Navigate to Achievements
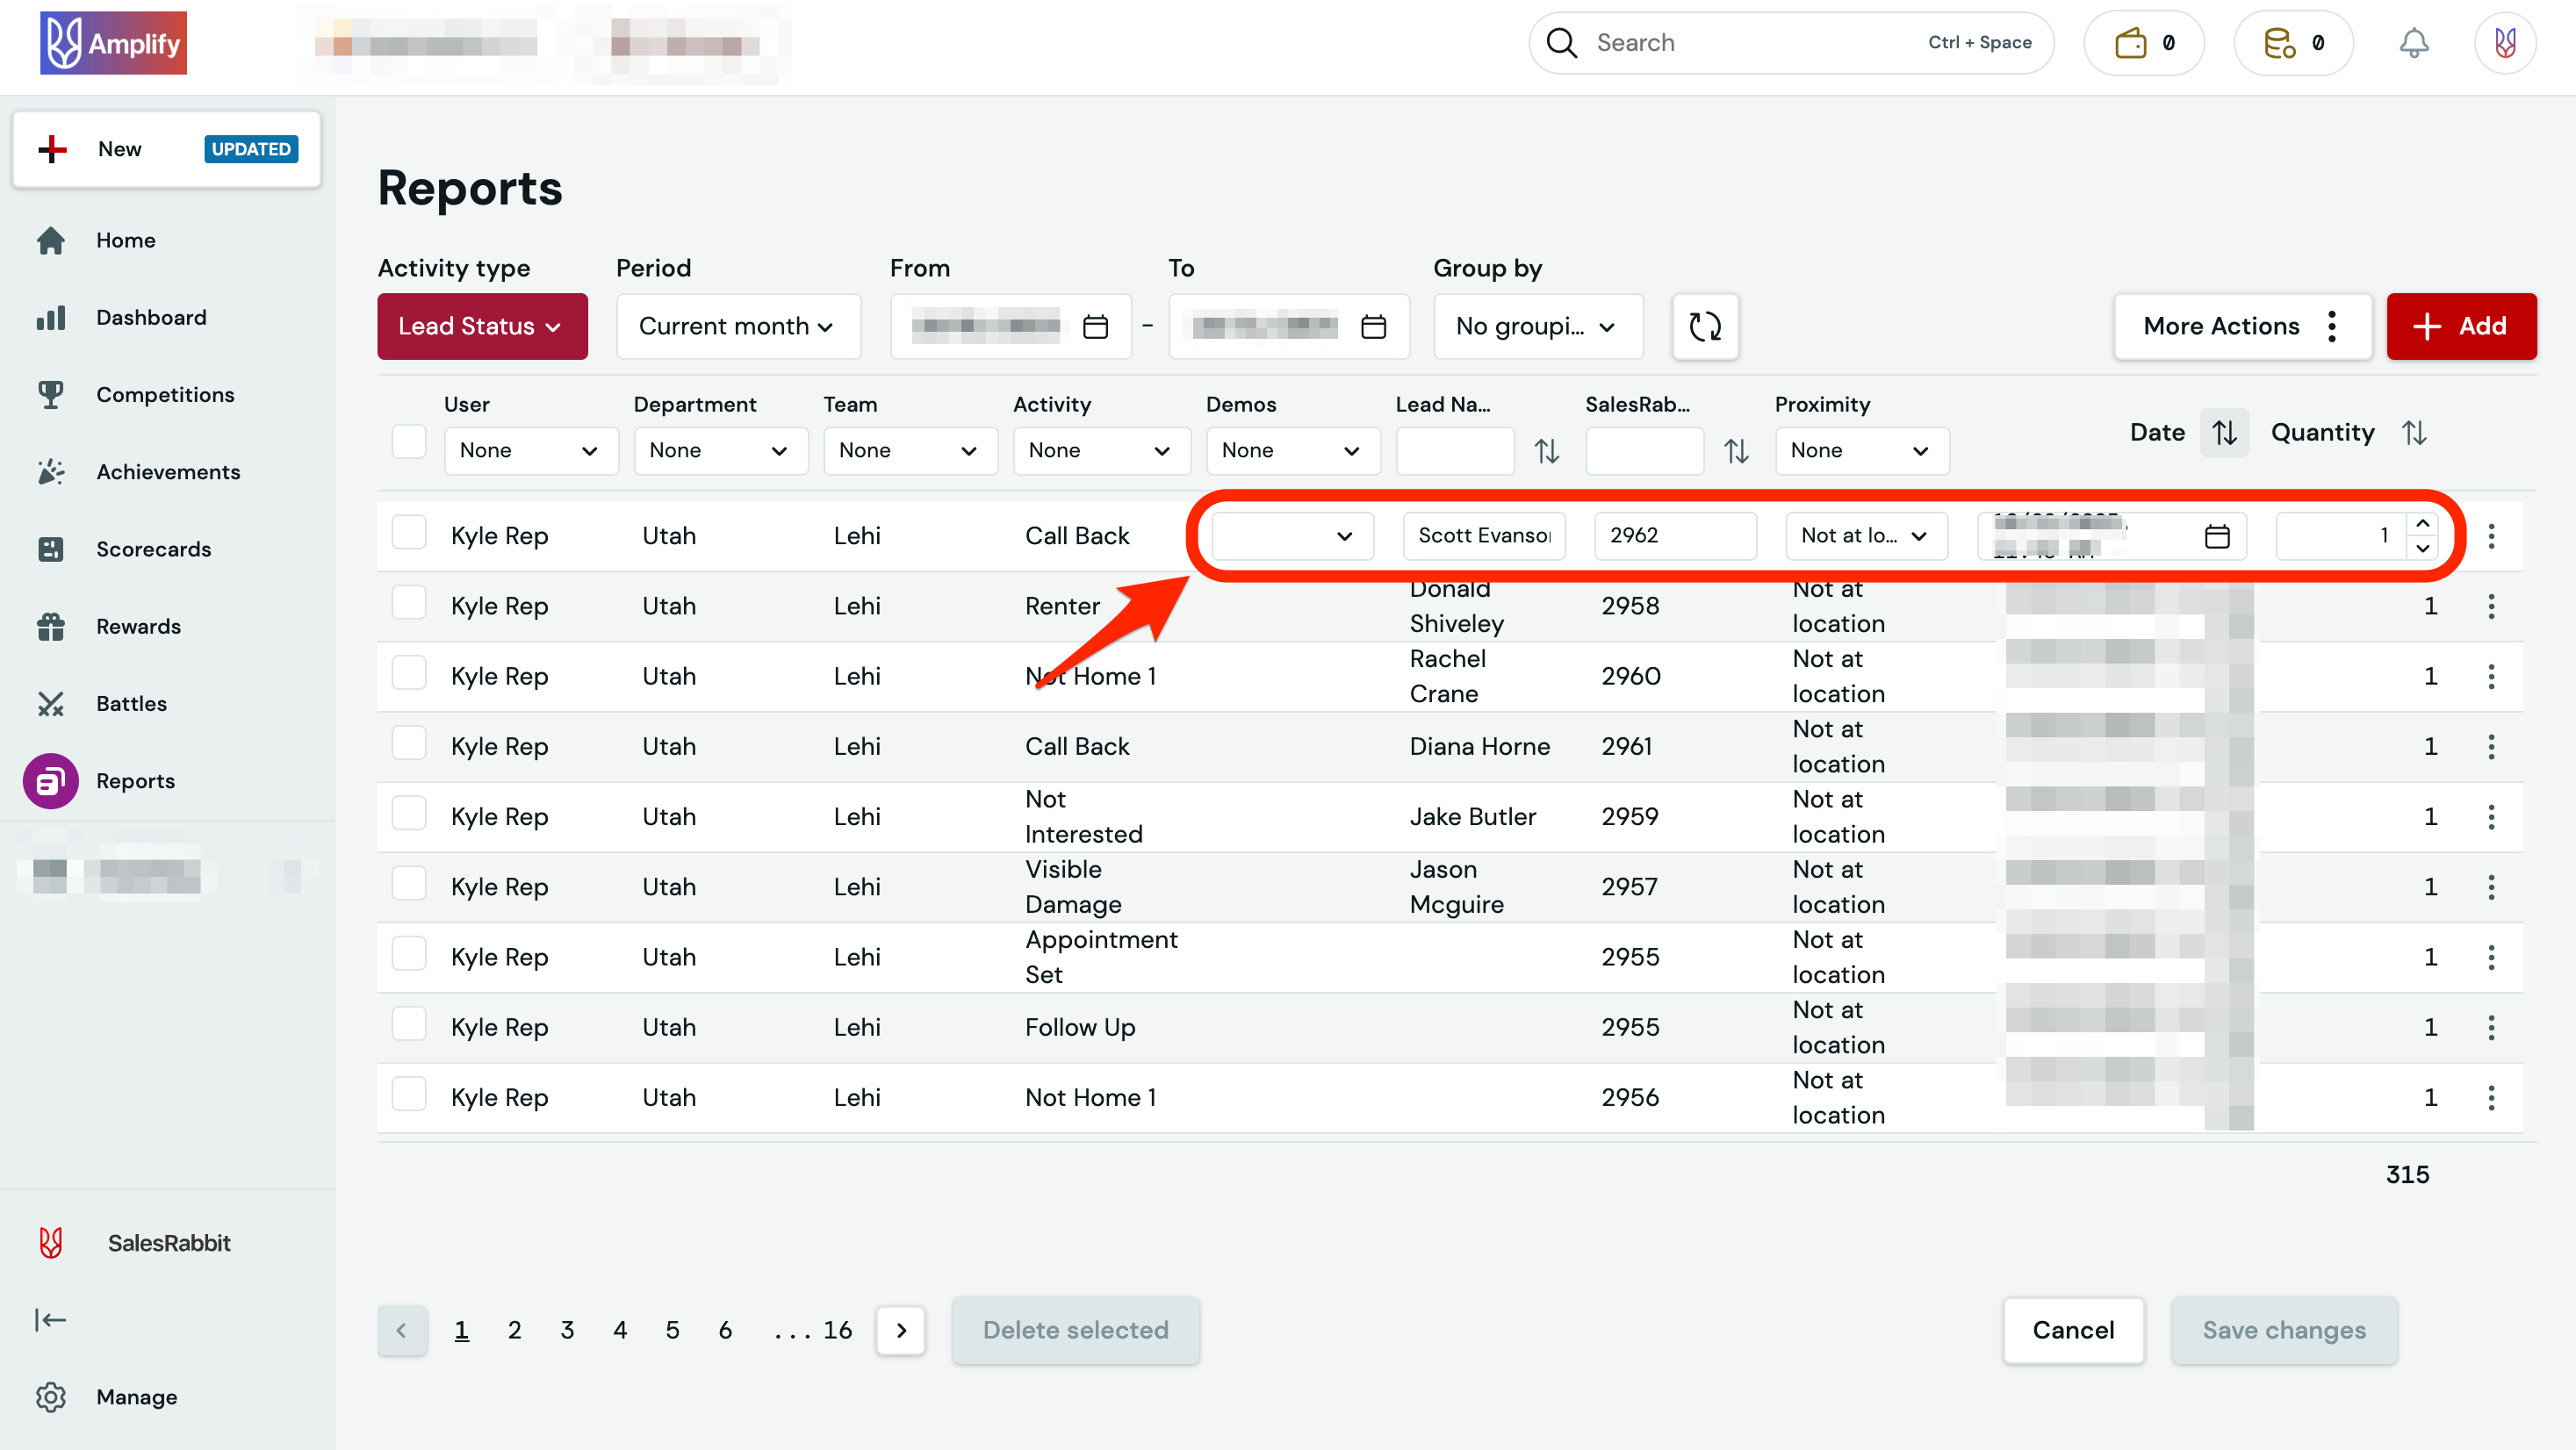 coord(168,471)
